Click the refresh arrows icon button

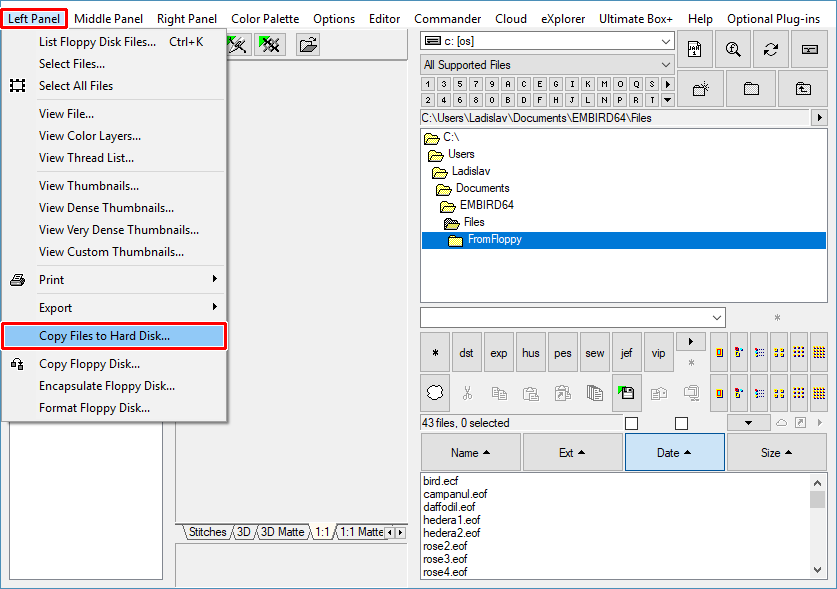tap(770, 50)
